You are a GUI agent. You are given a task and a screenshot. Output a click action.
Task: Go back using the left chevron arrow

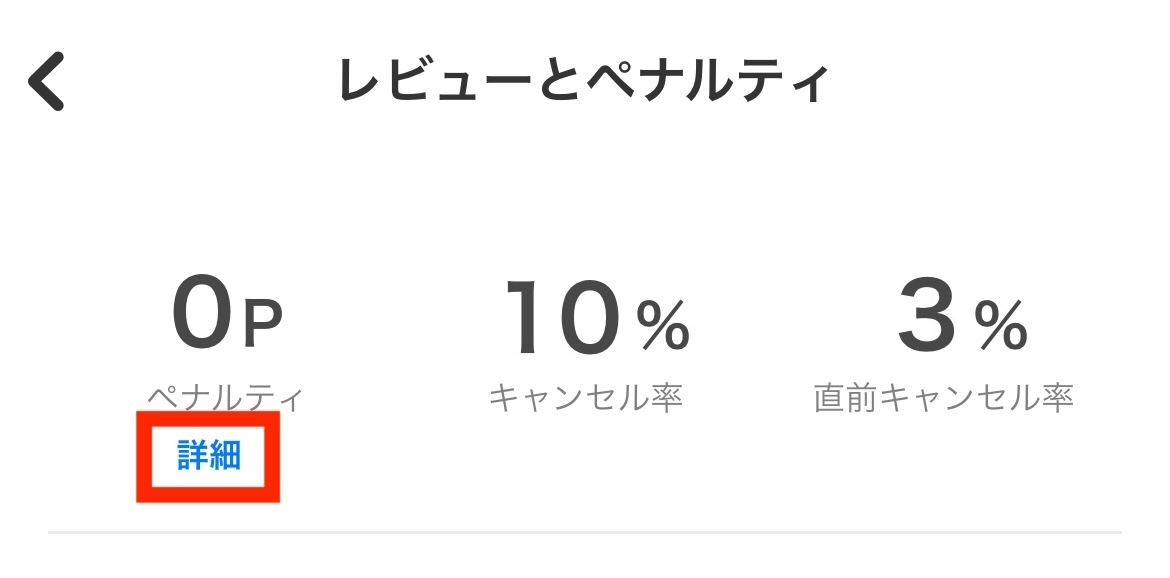tap(46, 82)
